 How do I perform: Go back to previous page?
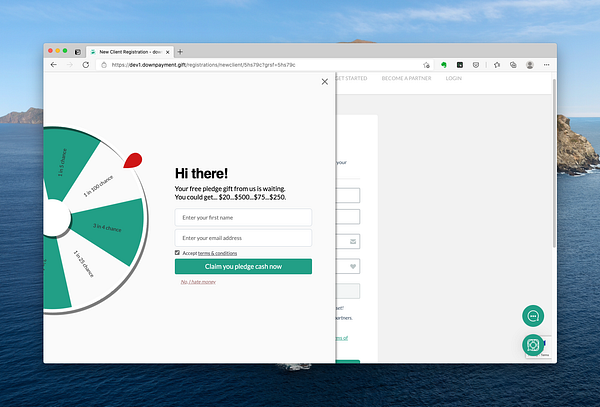(x=54, y=65)
